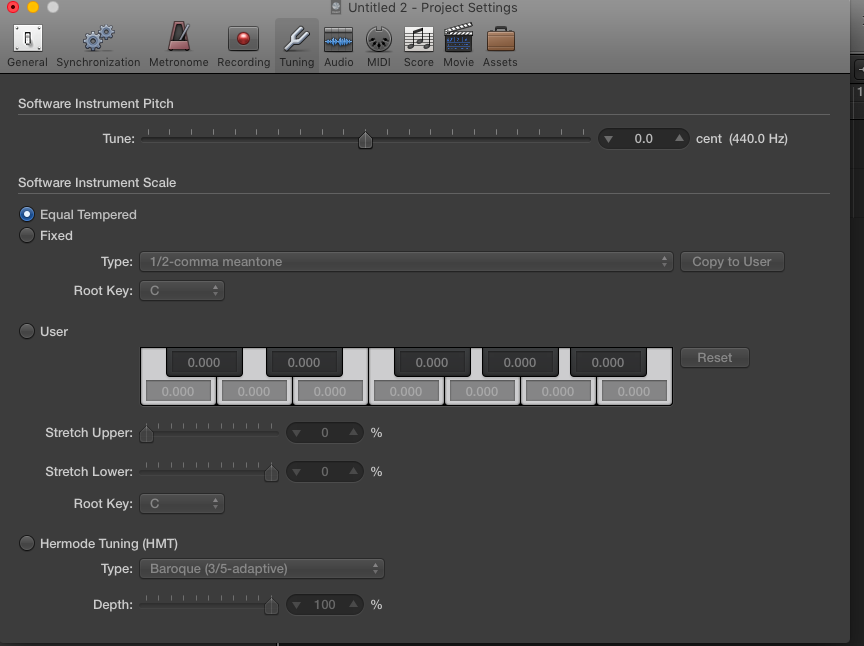Increase Tune cent value with up arrow
The image size is (864, 646).
pos(679,139)
